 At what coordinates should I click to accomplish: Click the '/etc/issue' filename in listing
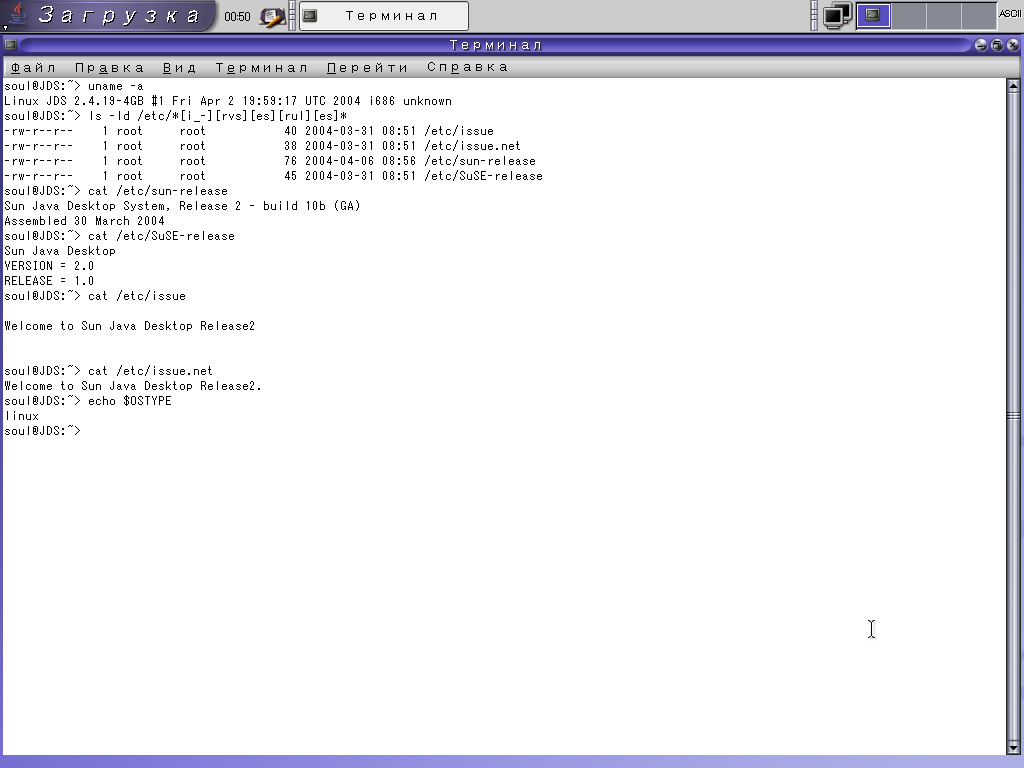click(459, 131)
